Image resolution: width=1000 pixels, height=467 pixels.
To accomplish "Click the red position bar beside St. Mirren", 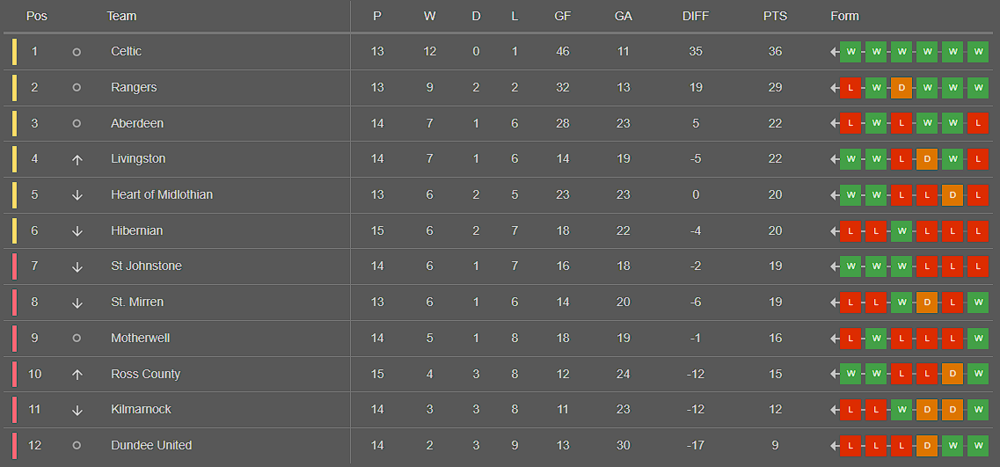I will [x=14, y=302].
